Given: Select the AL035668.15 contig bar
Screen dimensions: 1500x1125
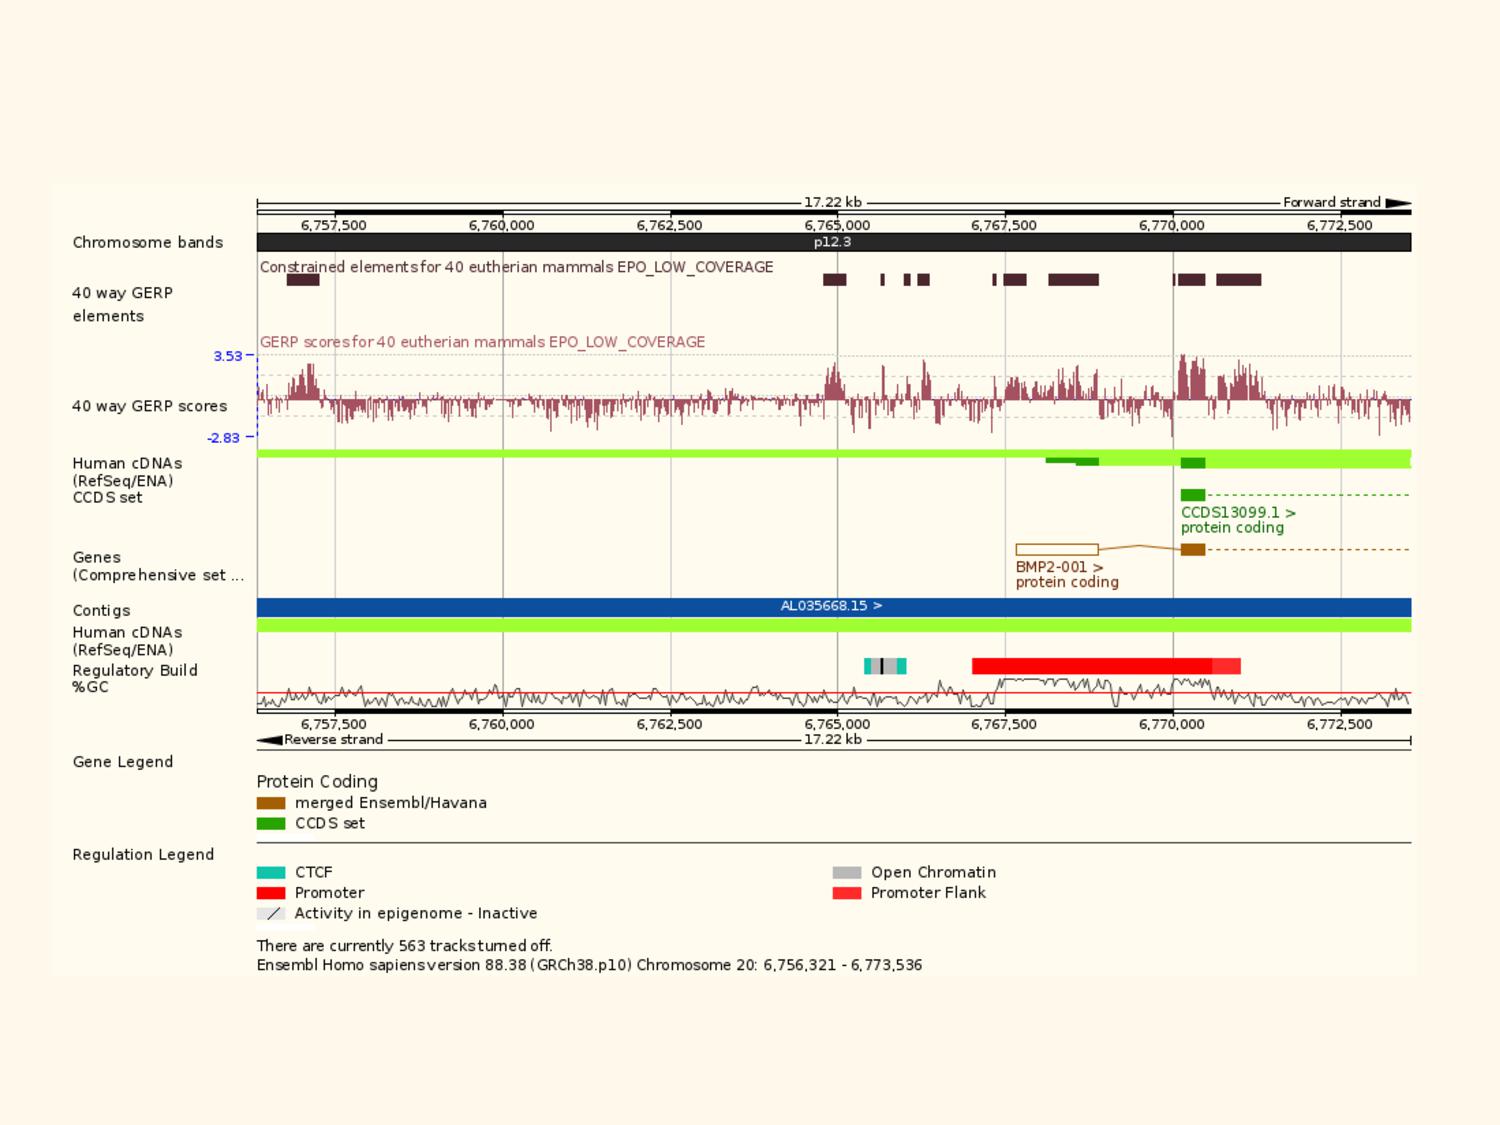Looking at the screenshot, I should (x=834, y=607).
